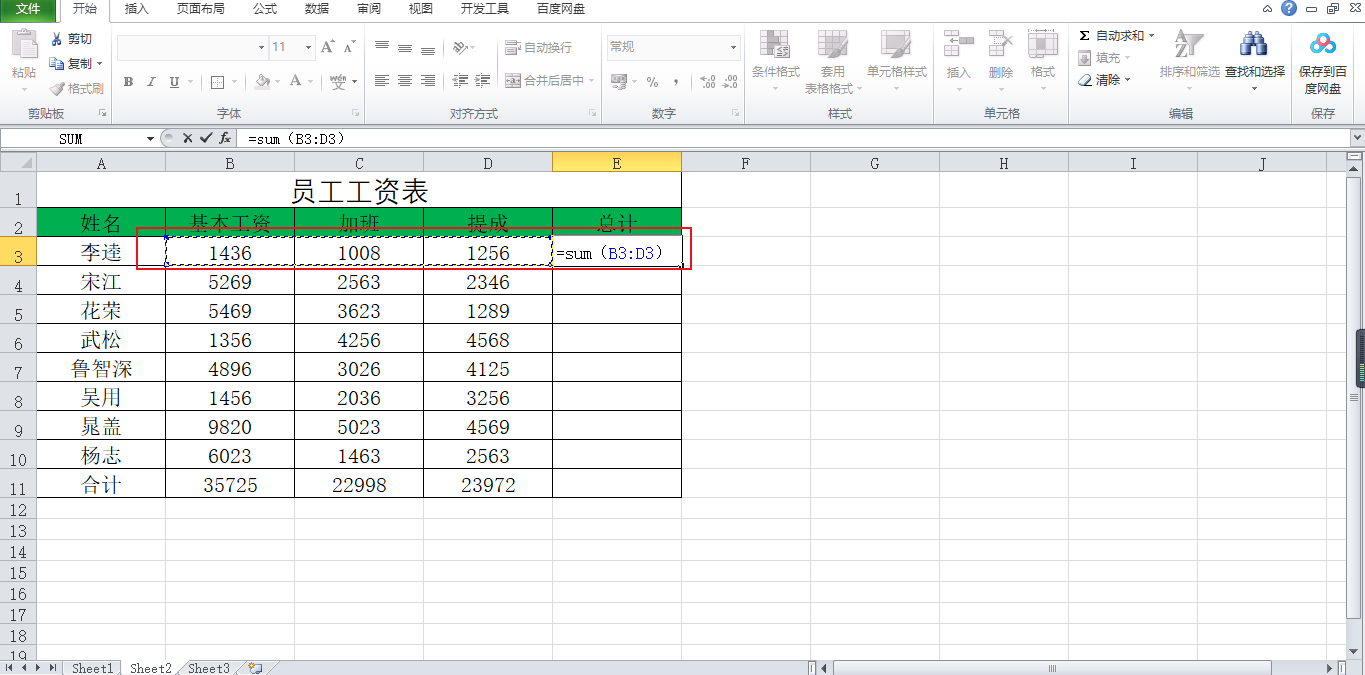This screenshot has height=675, width=1365.
Task: Toggle align text right
Action: [x=428, y=81]
